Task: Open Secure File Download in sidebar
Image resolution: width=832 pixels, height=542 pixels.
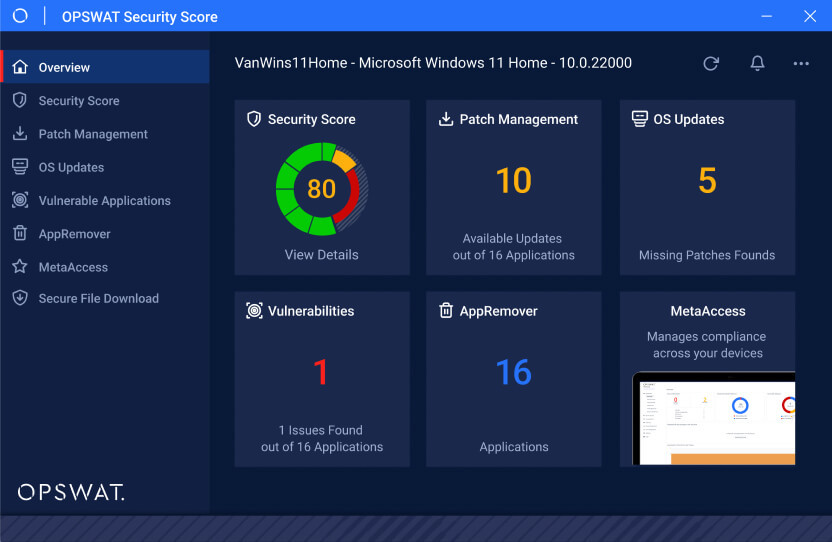Action: point(98,298)
